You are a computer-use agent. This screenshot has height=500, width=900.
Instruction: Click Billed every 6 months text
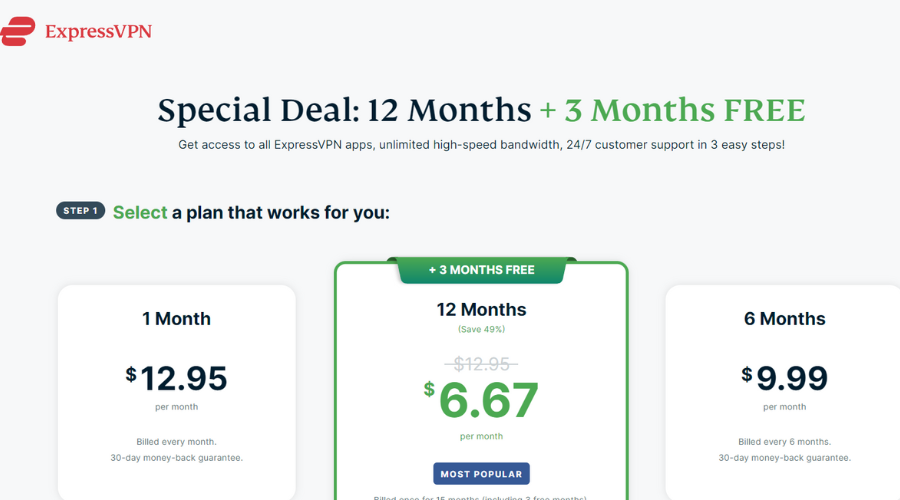pyautogui.click(x=785, y=442)
